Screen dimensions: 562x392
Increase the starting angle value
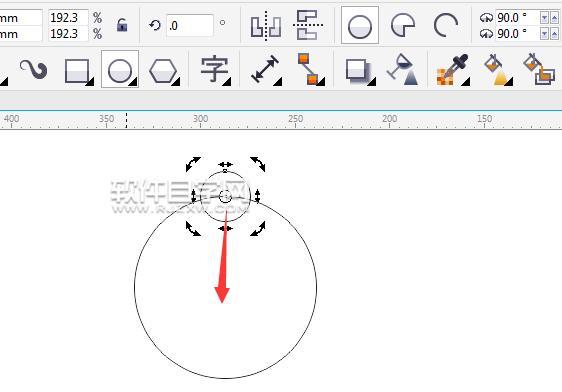click(x=554, y=18)
